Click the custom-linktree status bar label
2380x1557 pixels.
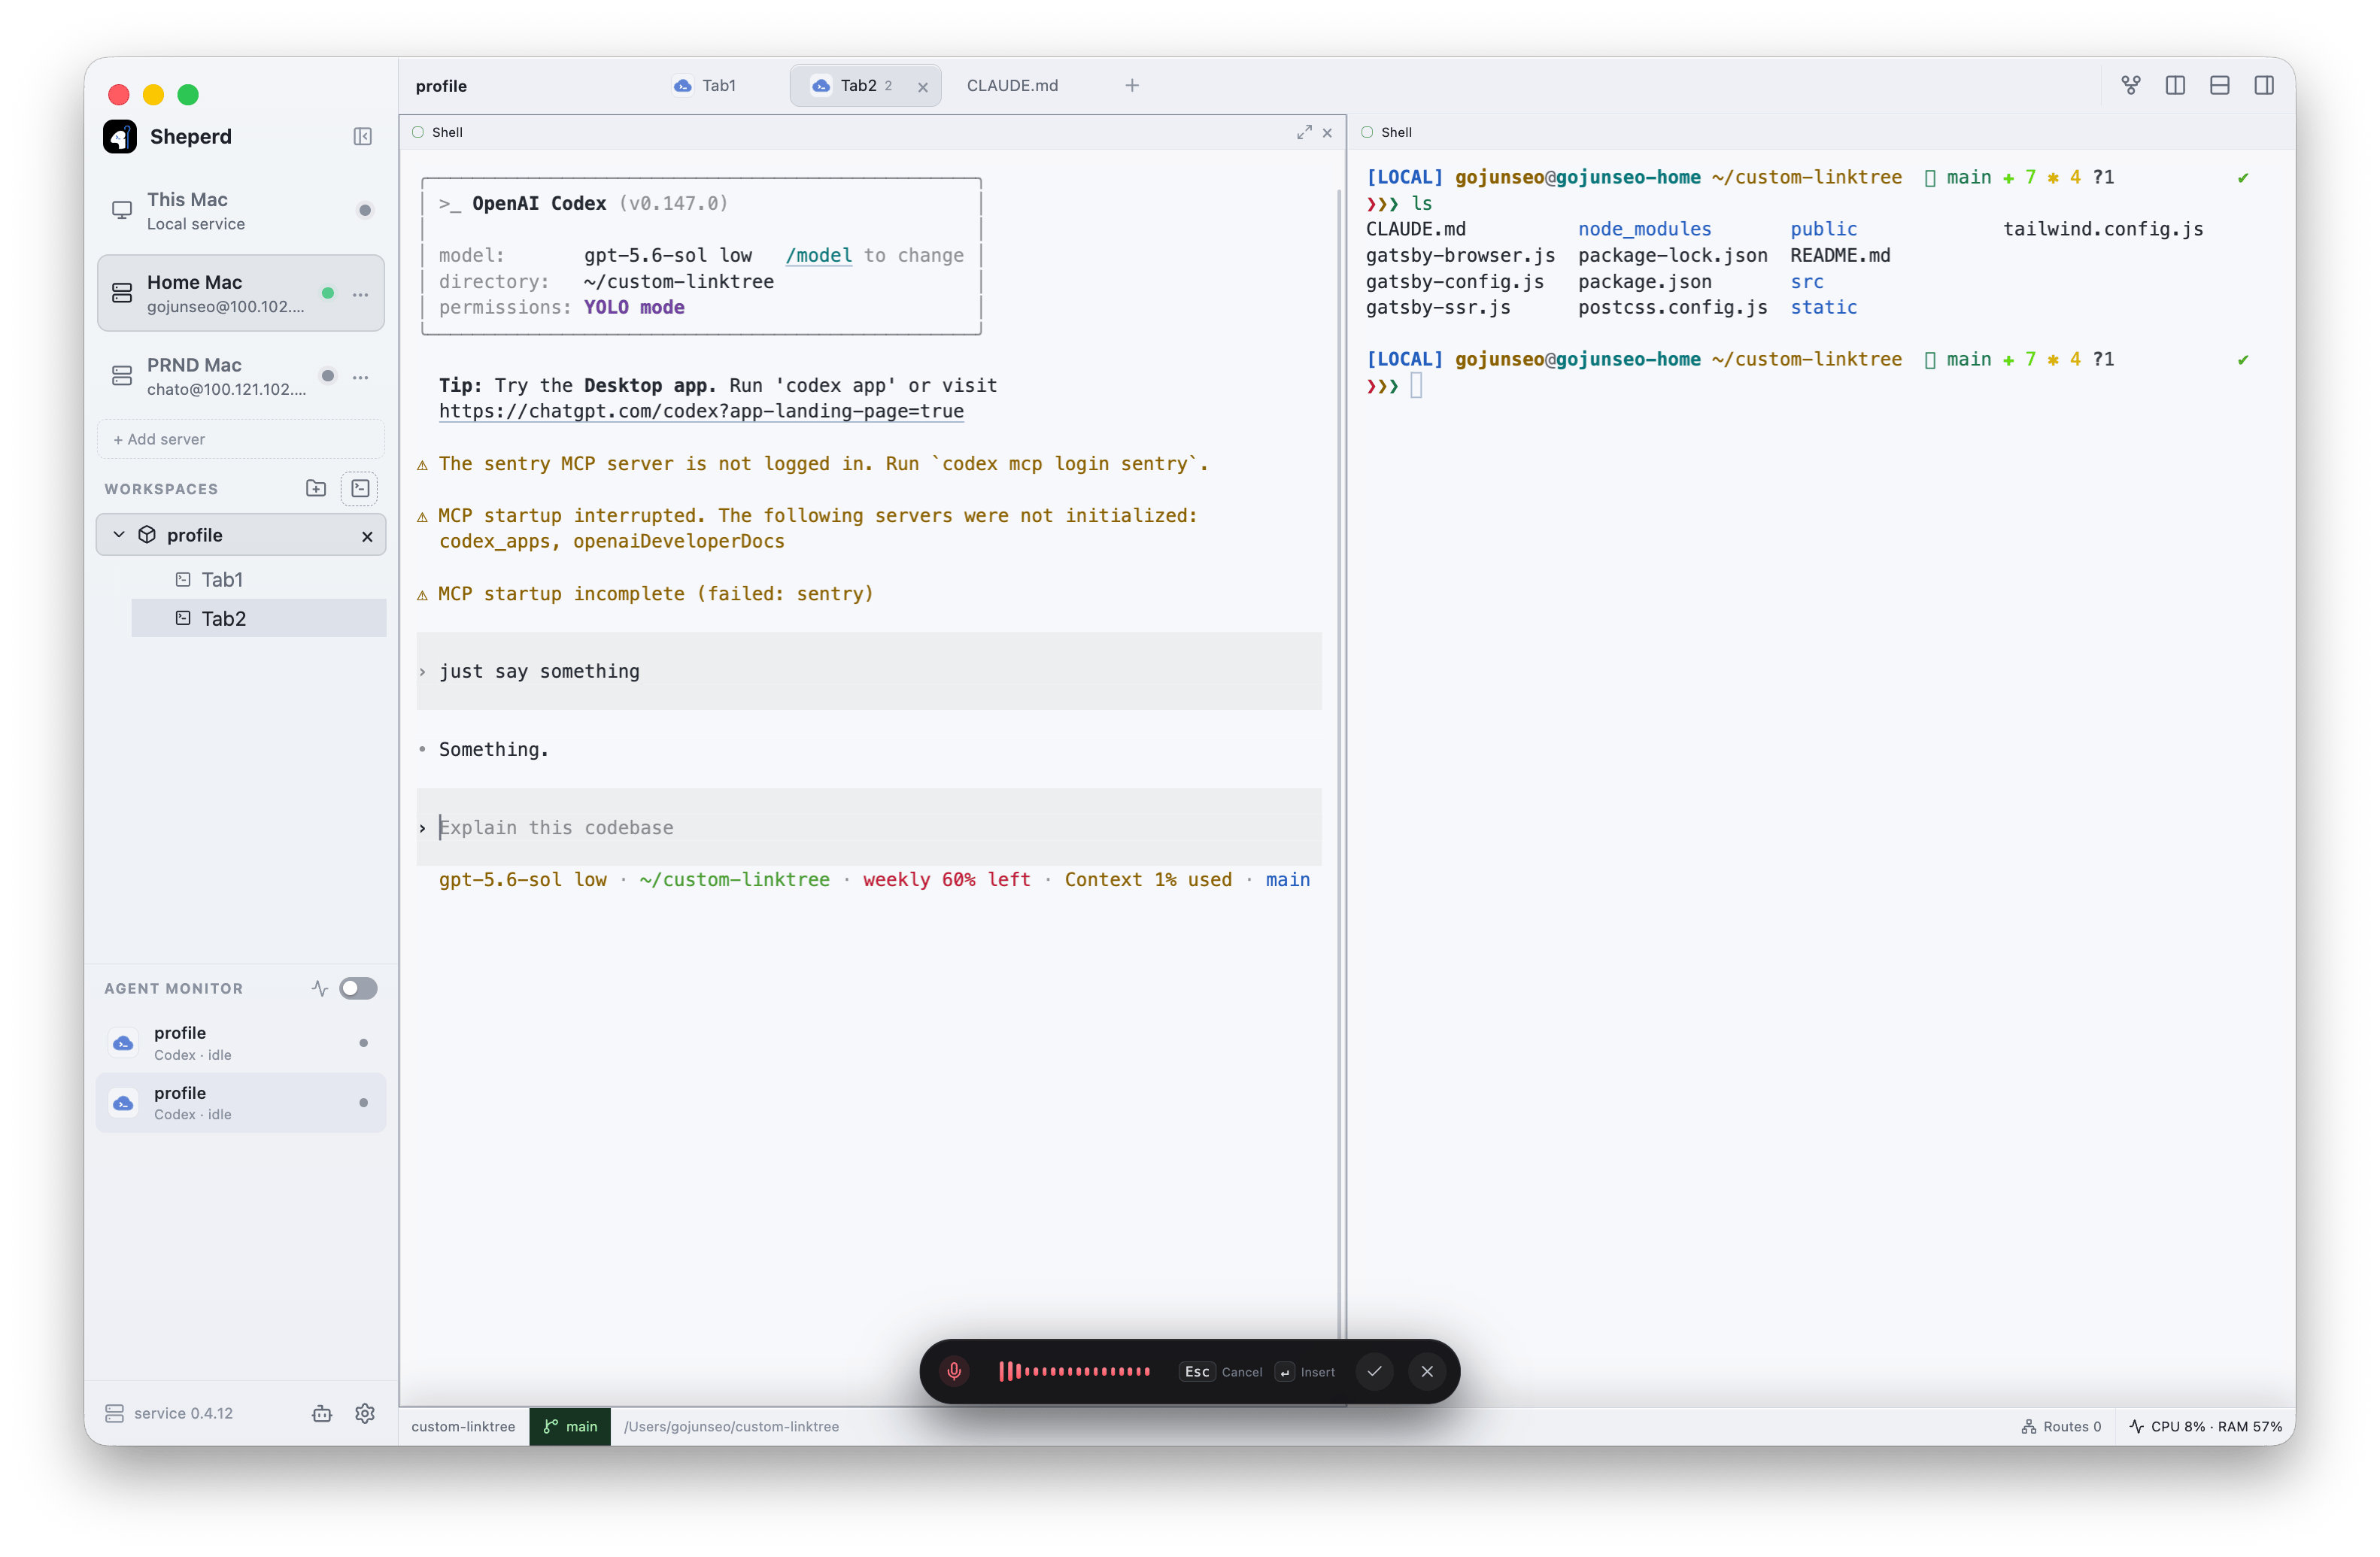tap(463, 1427)
